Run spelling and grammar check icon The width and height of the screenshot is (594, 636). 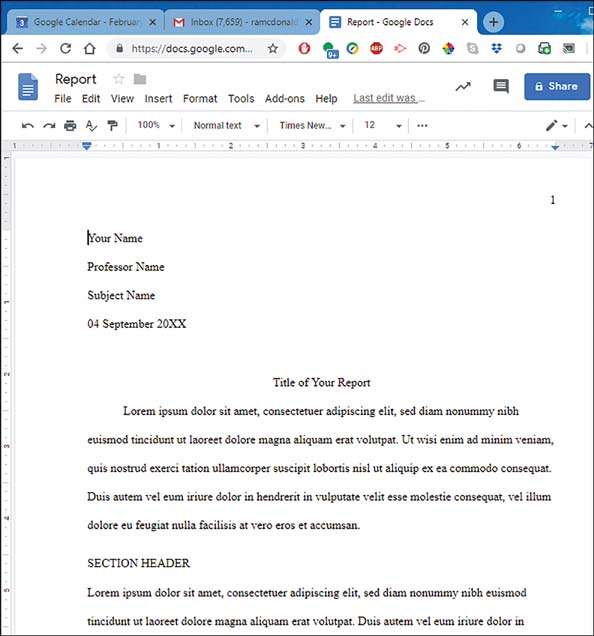click(91, 126)
